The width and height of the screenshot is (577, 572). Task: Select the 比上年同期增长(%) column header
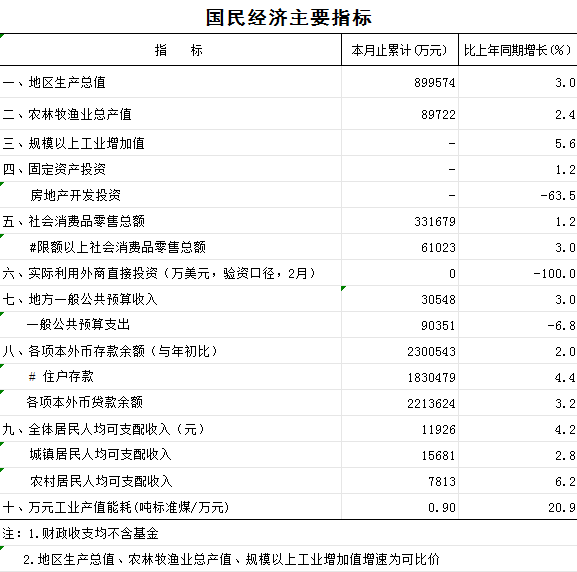pyautogui.click(x=517, y=50)
